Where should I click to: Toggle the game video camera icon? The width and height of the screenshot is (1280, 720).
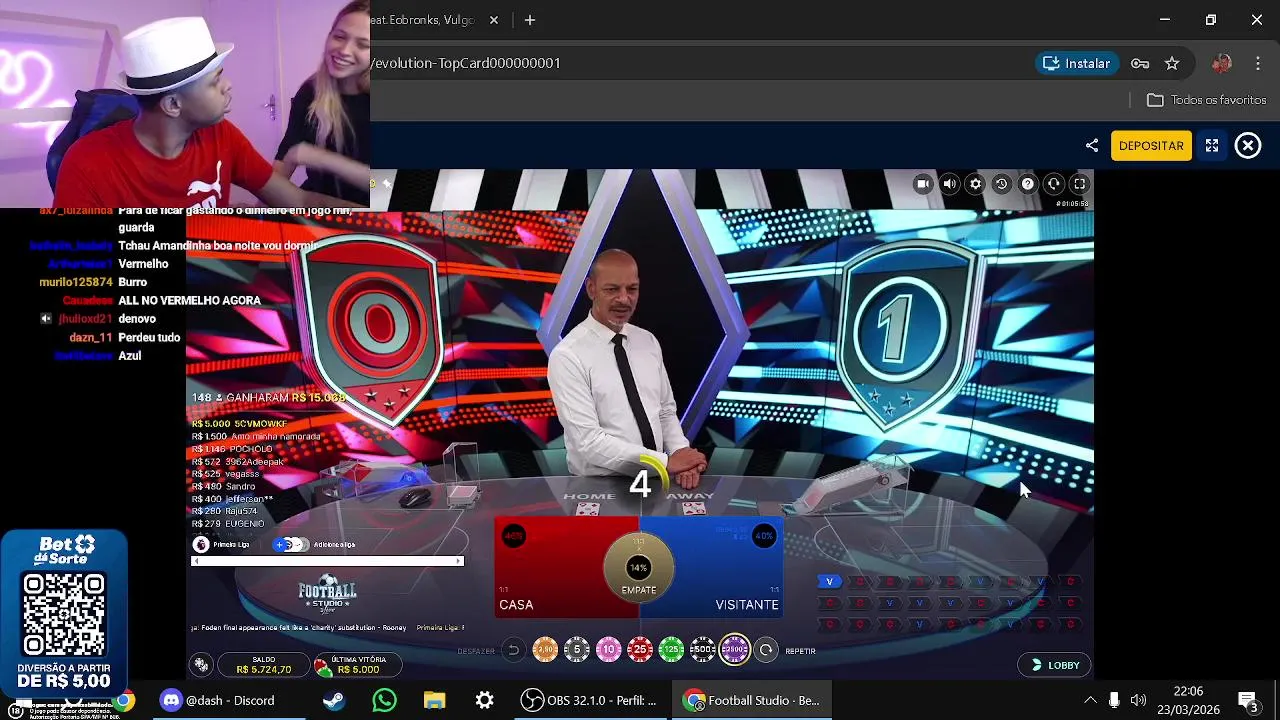(923, 184)
